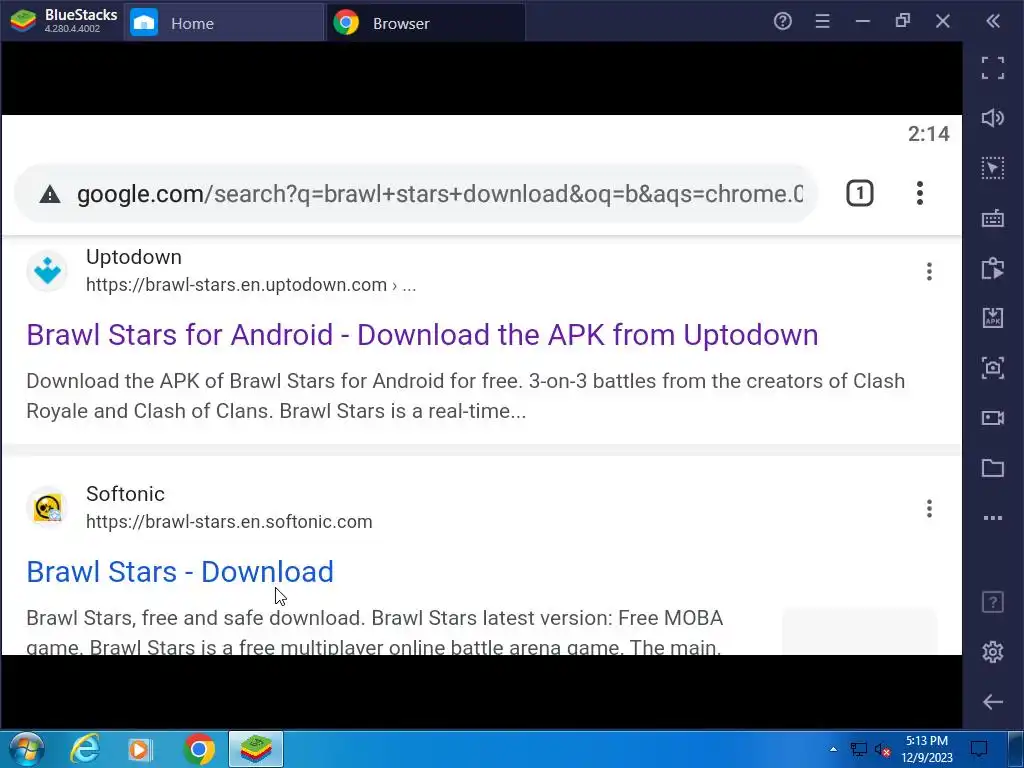Switch to the Home tab
The width and height of the screenshot is (1024, 768).
coord(223,23)
